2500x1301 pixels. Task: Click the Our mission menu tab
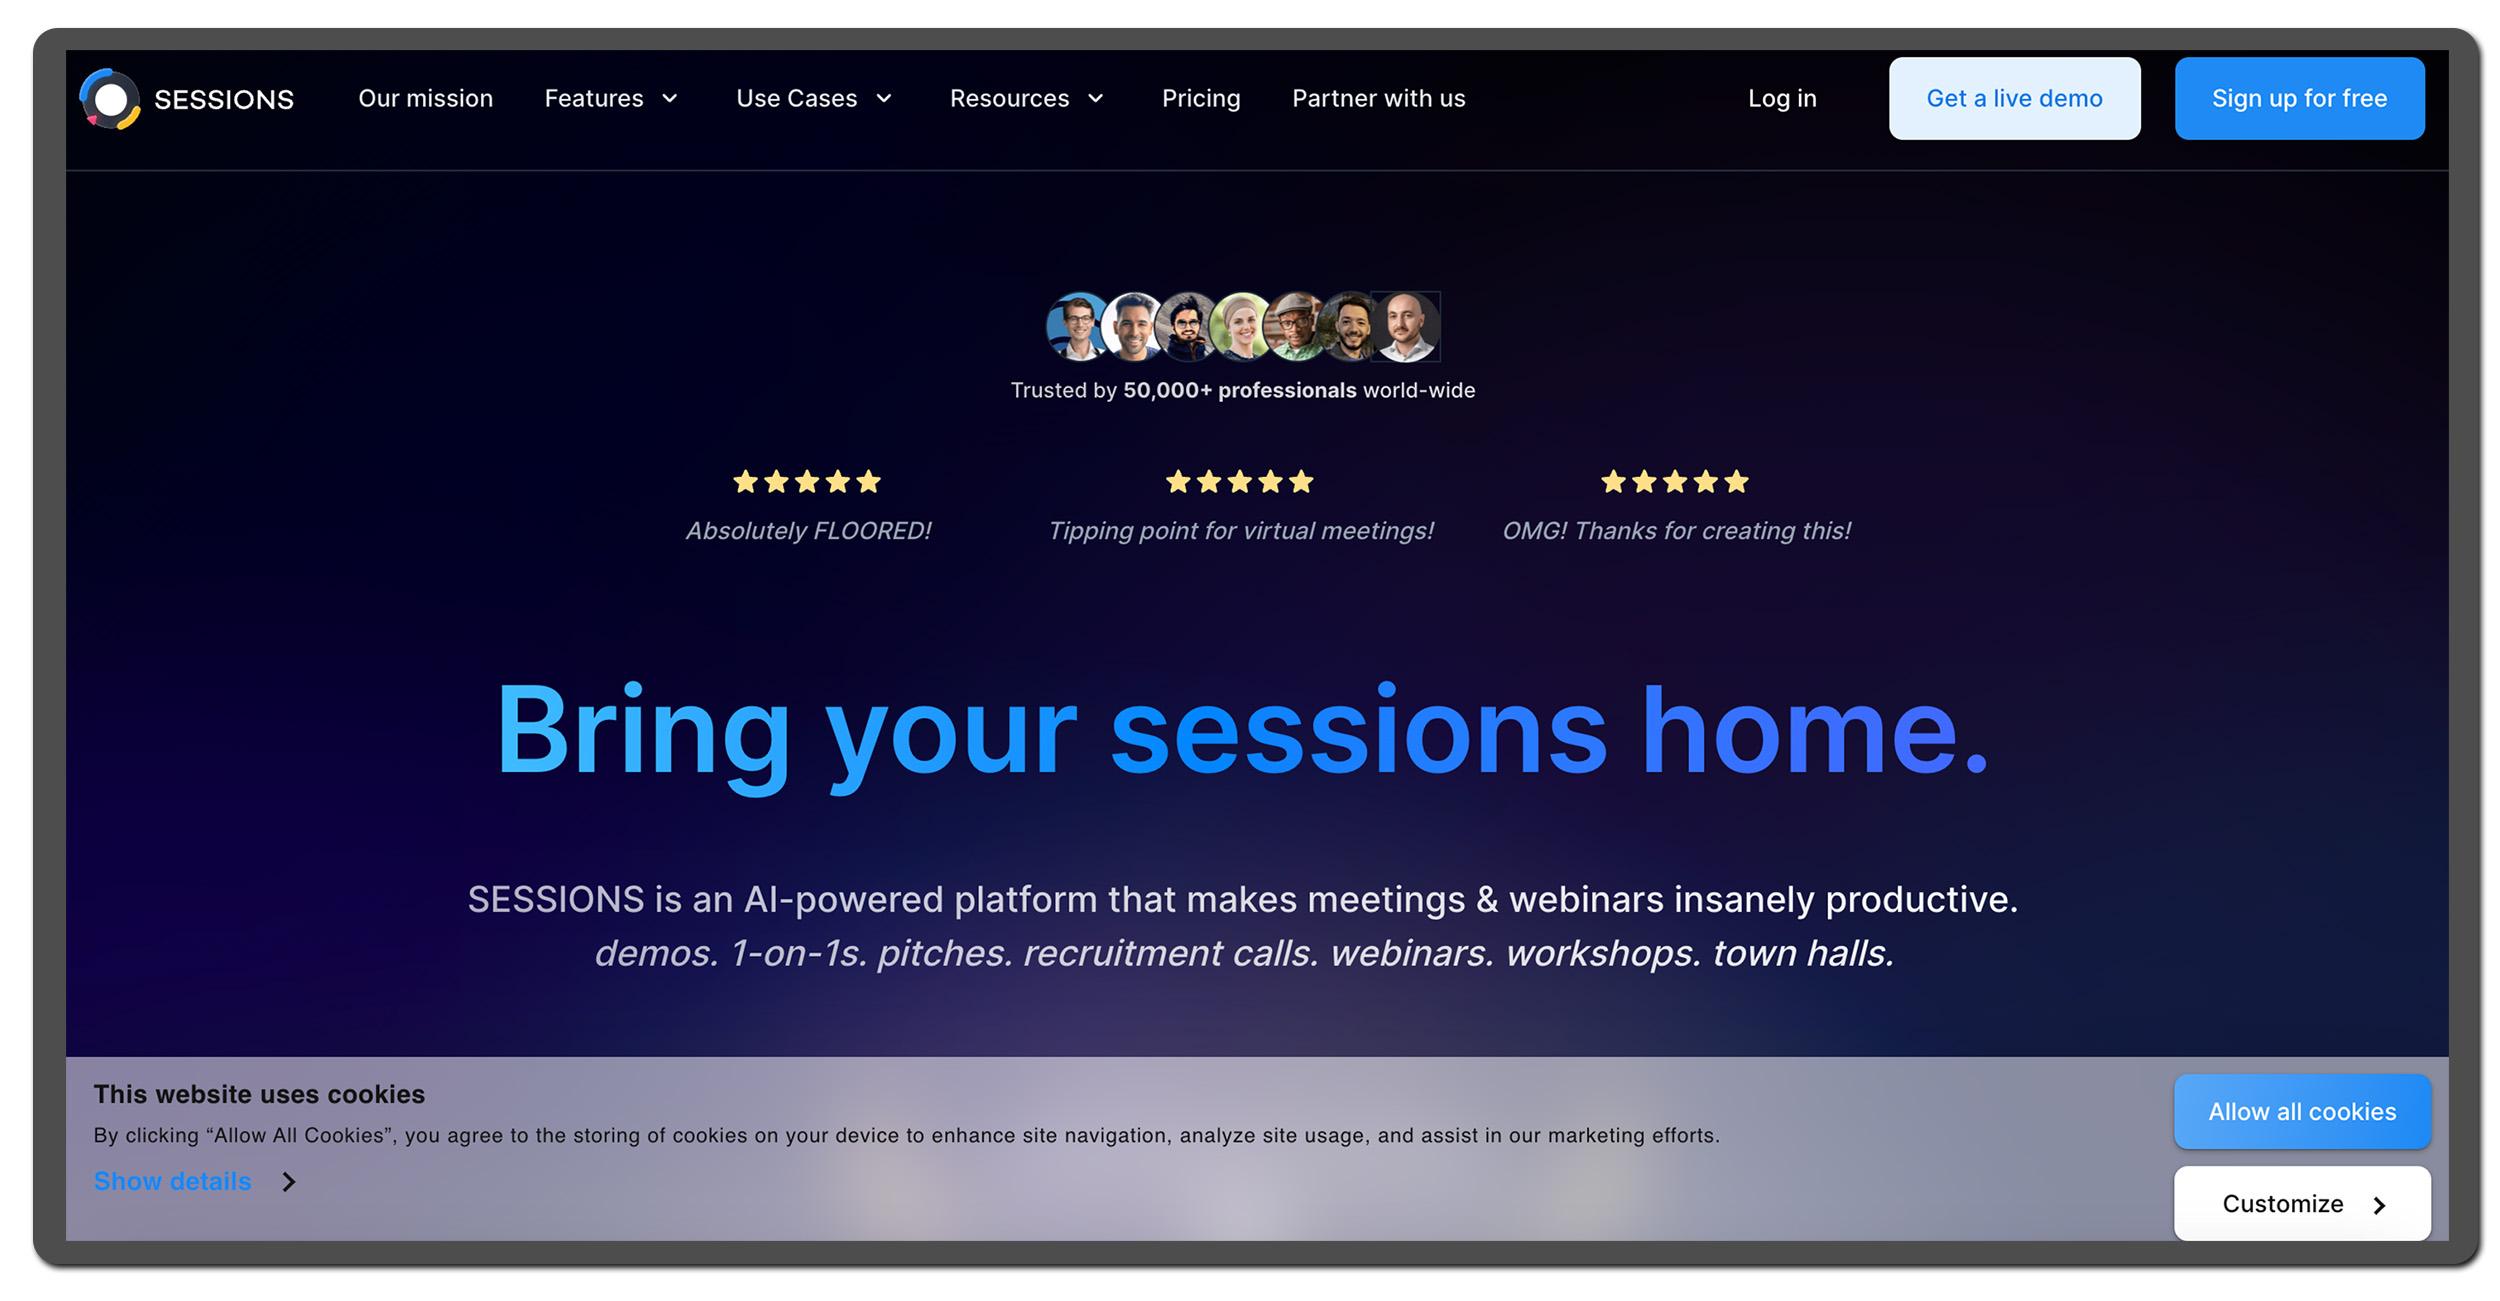425,98
